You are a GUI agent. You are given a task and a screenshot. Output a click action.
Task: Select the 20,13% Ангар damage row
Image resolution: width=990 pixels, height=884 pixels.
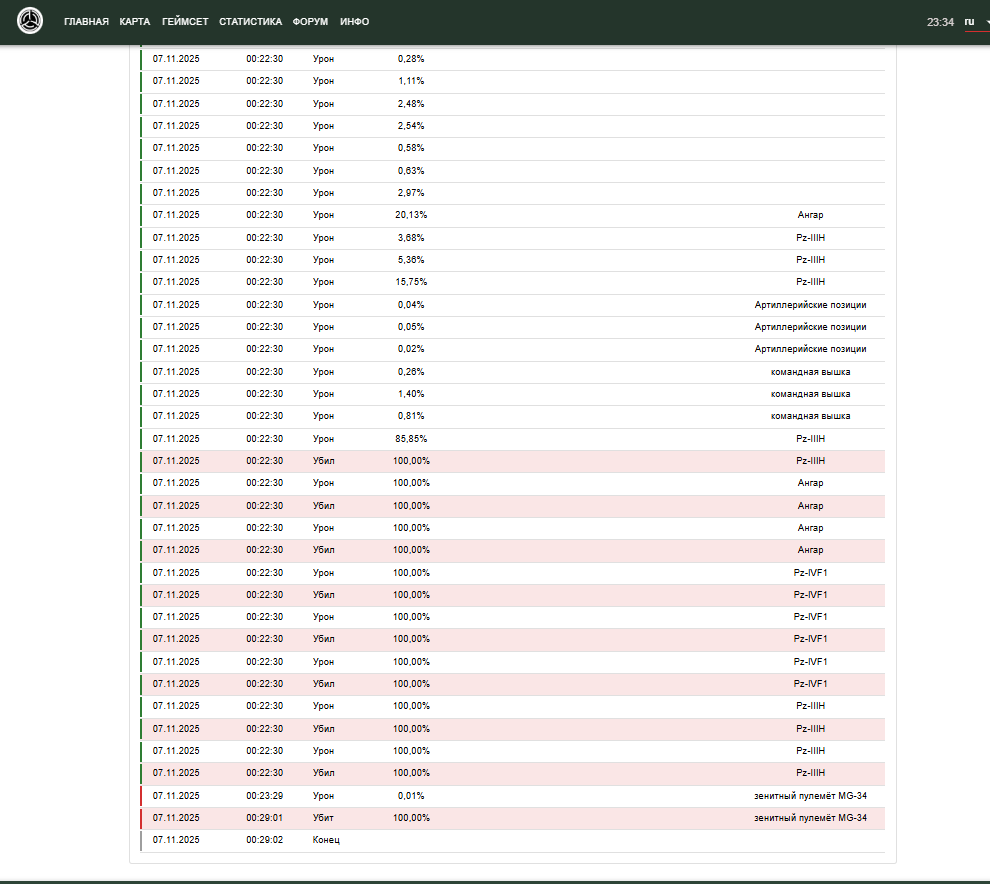[x=512, y=215]
